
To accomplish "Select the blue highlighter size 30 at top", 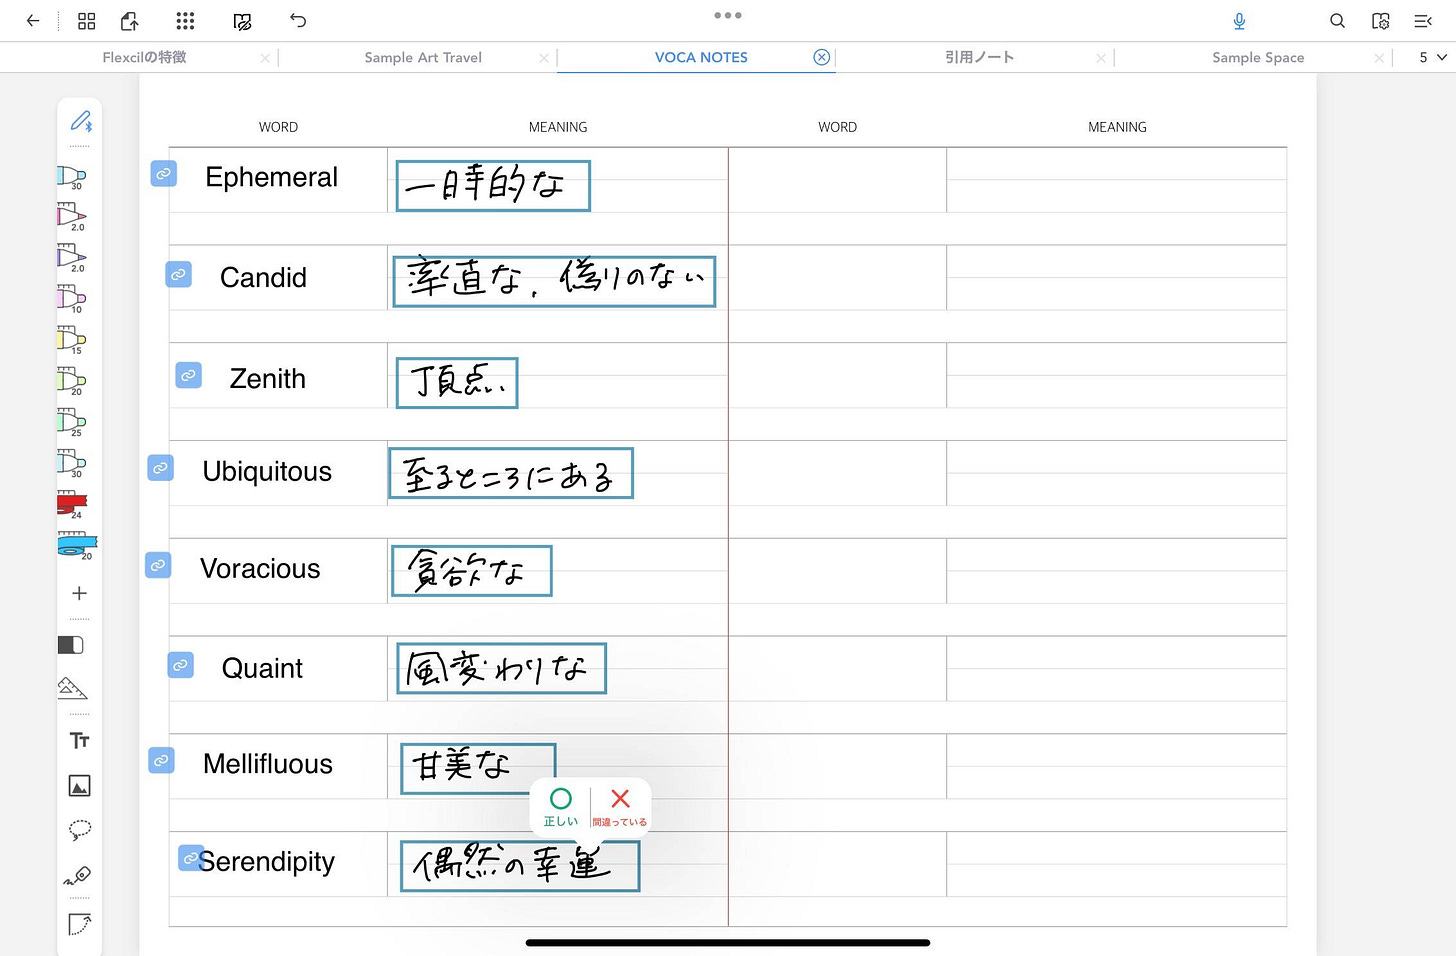I will click(x=72, y=177).
